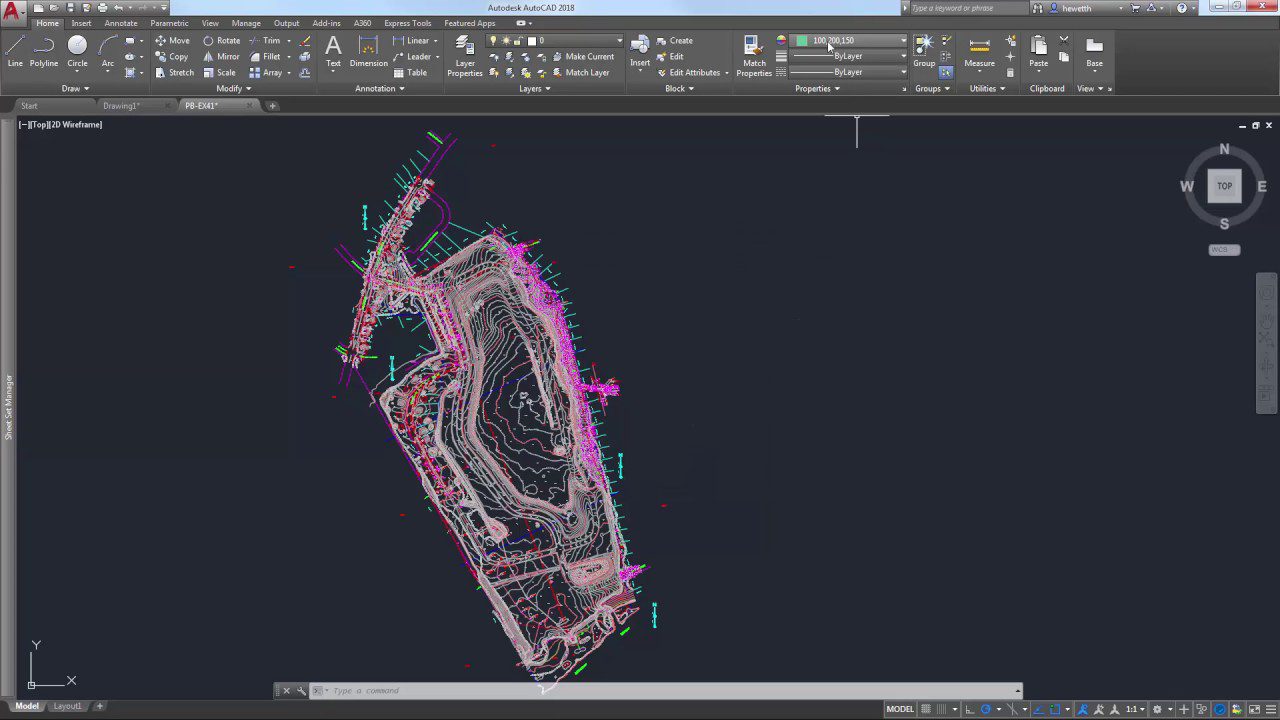This screenshot has width=1280, height=720.
Task: Toggle ortho mode in status bar
Action: click(970, 709)
